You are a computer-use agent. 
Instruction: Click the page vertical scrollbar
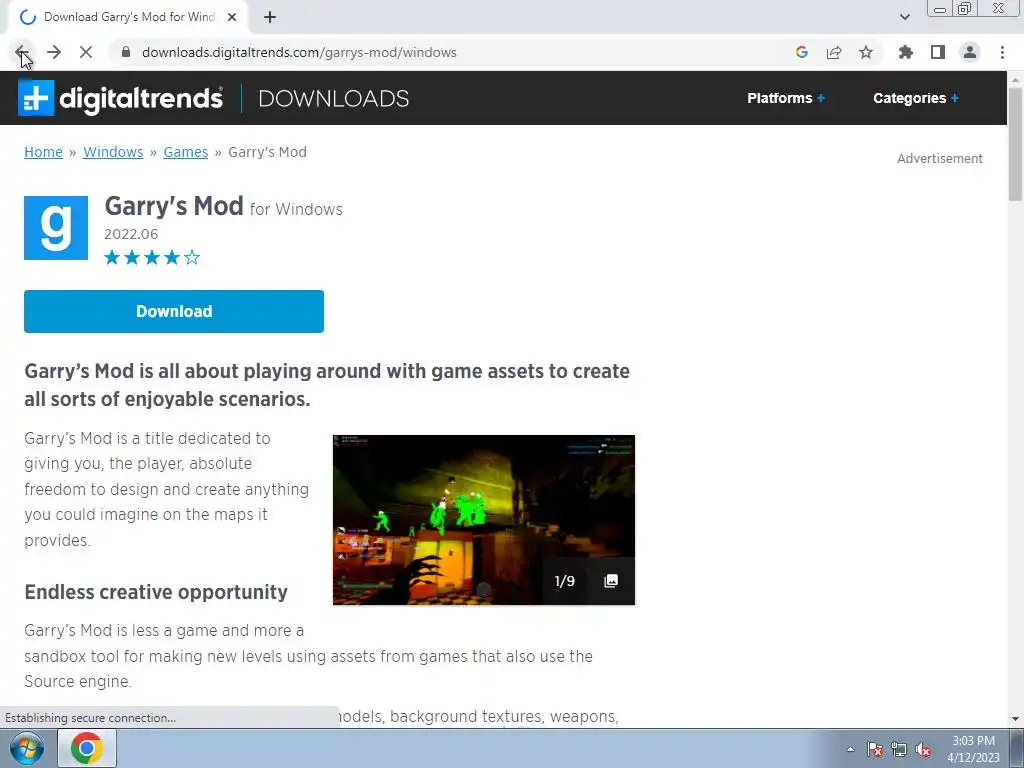tap(1015, 144)
